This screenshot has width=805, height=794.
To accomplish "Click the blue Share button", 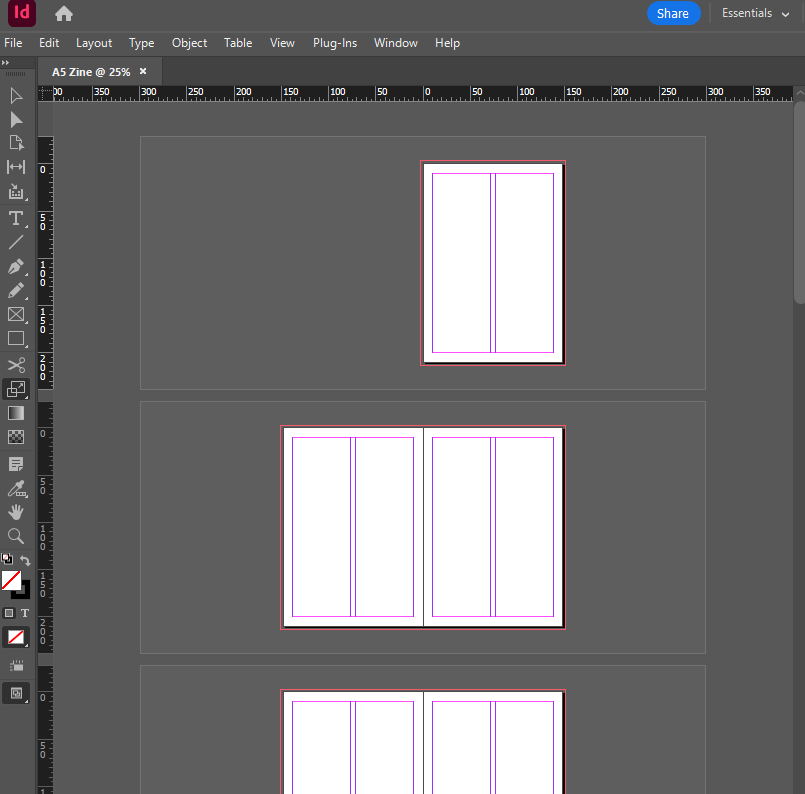I will (x=673, y=13).
